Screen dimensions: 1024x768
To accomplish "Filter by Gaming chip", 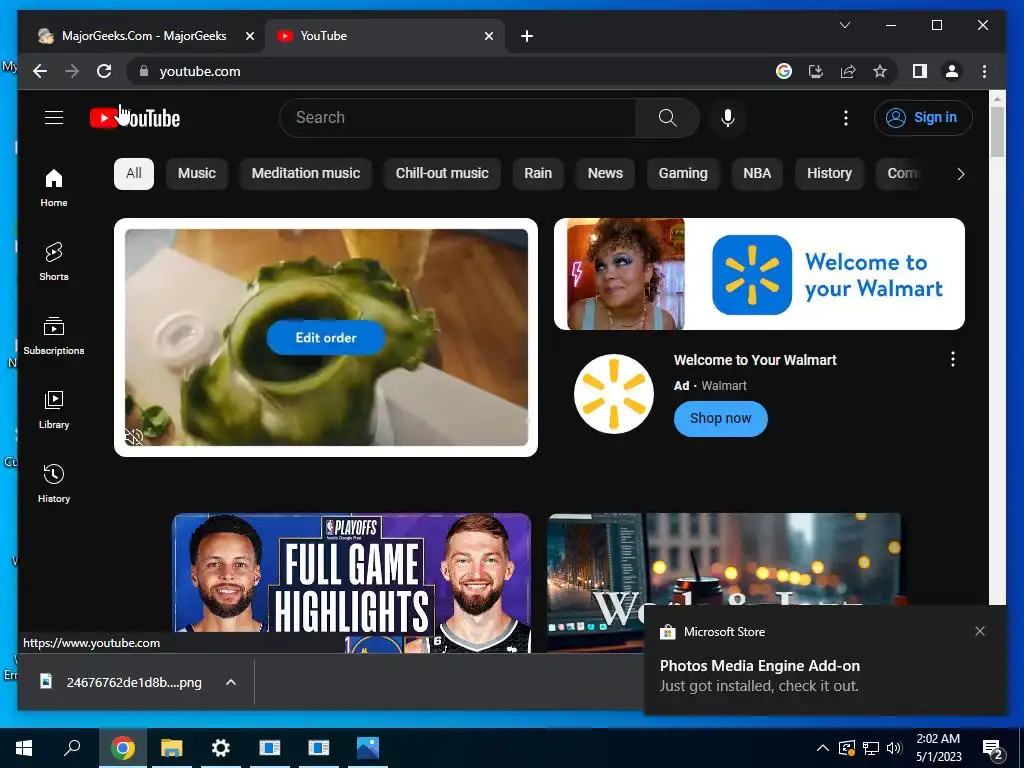I will coord(683,174).
